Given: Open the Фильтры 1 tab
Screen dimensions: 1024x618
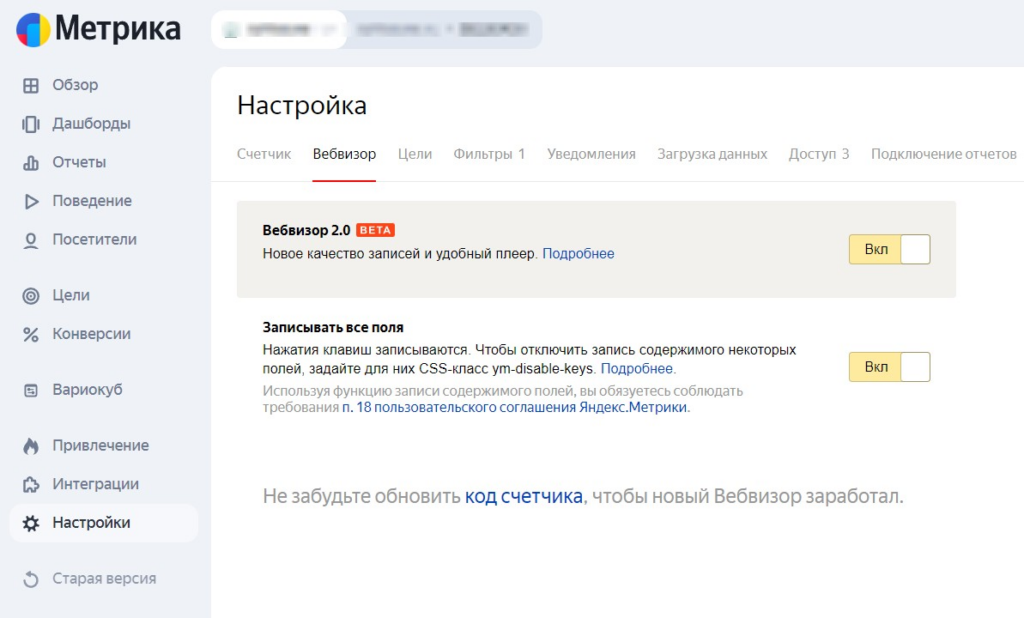Looking at the screenshot, I should [489, 154].
